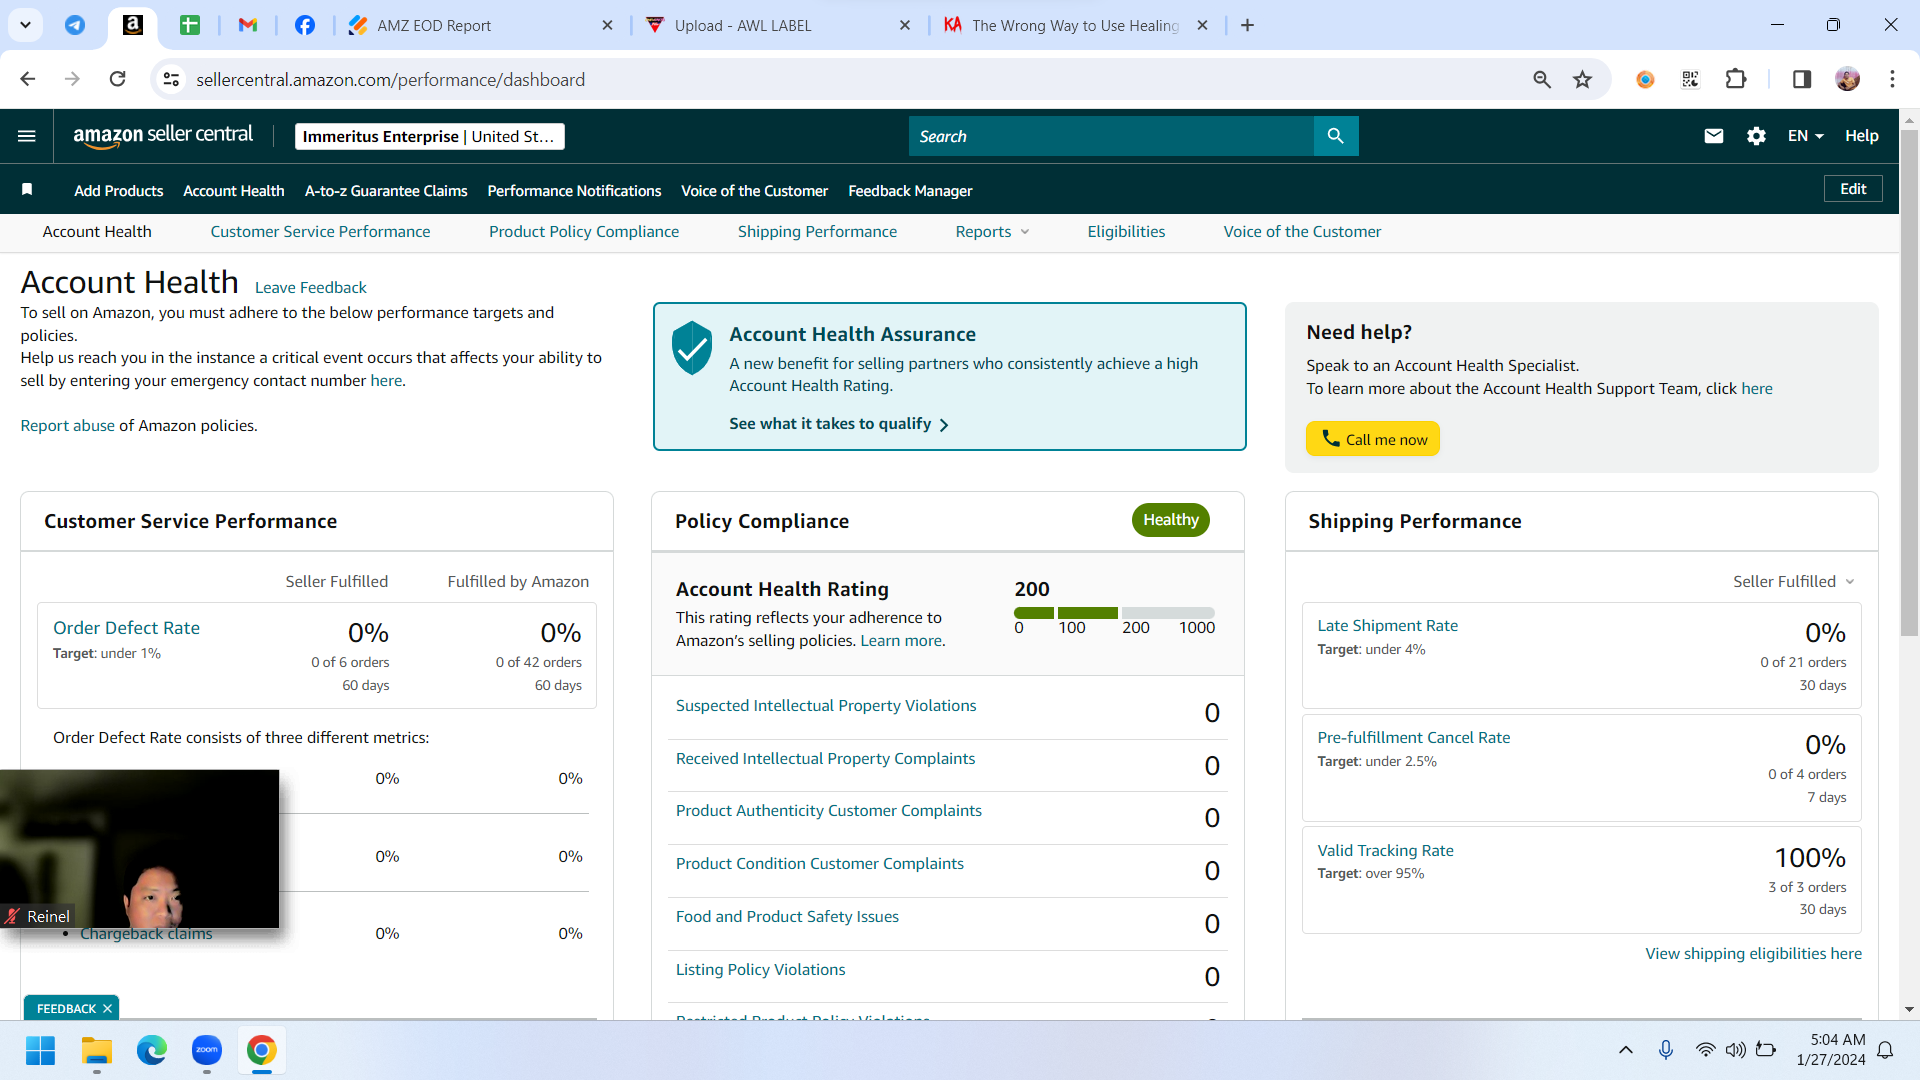
Task: Click the Leave Feedback link
Action: (310, 288)
